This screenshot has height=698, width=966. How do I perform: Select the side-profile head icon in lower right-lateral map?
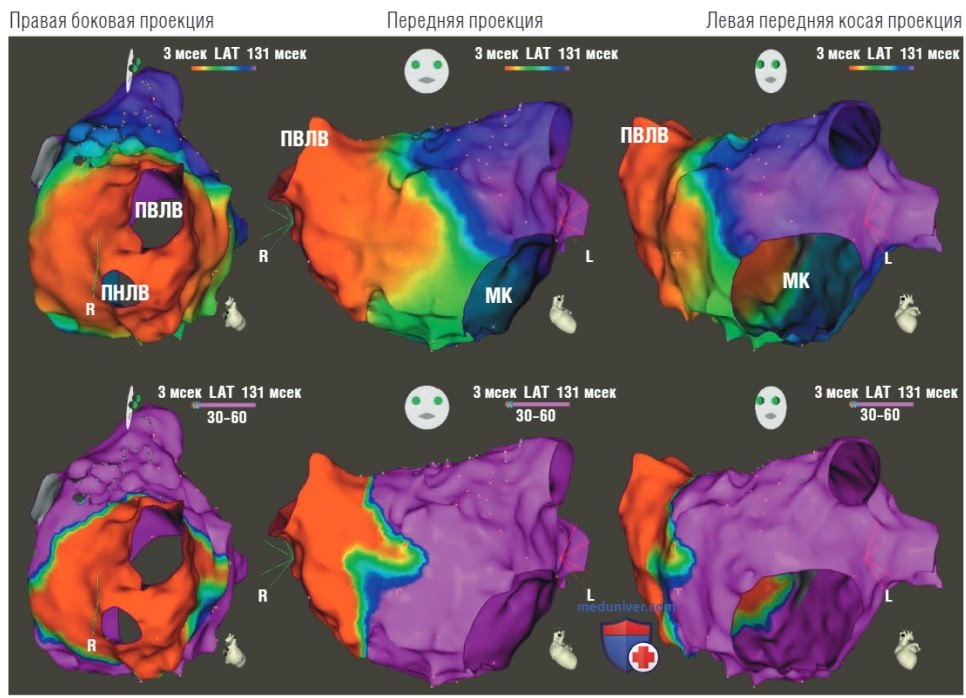point(132,407)
